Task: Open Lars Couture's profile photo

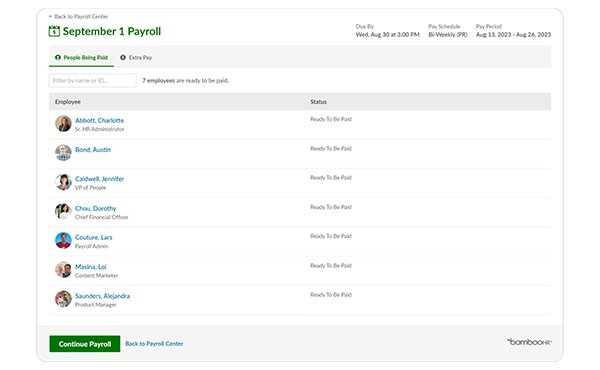Action: 63,240
